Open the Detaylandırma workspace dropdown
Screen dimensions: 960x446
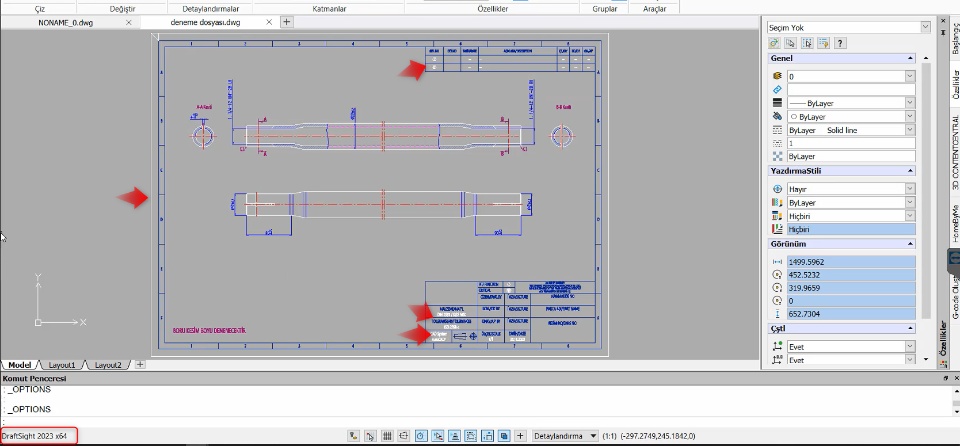coord(564,436)
